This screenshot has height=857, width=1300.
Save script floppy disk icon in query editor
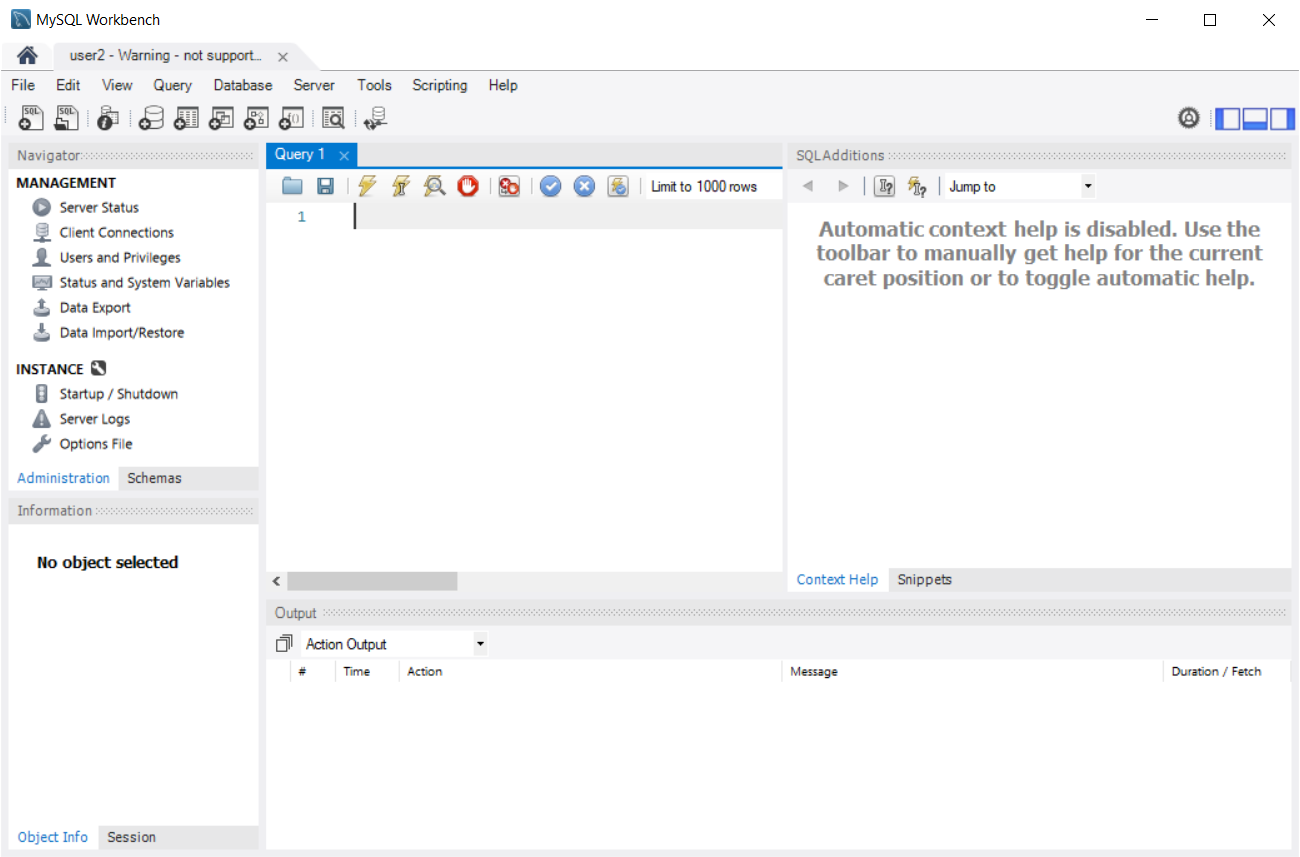pyautogui.click(x=325, y=186)
